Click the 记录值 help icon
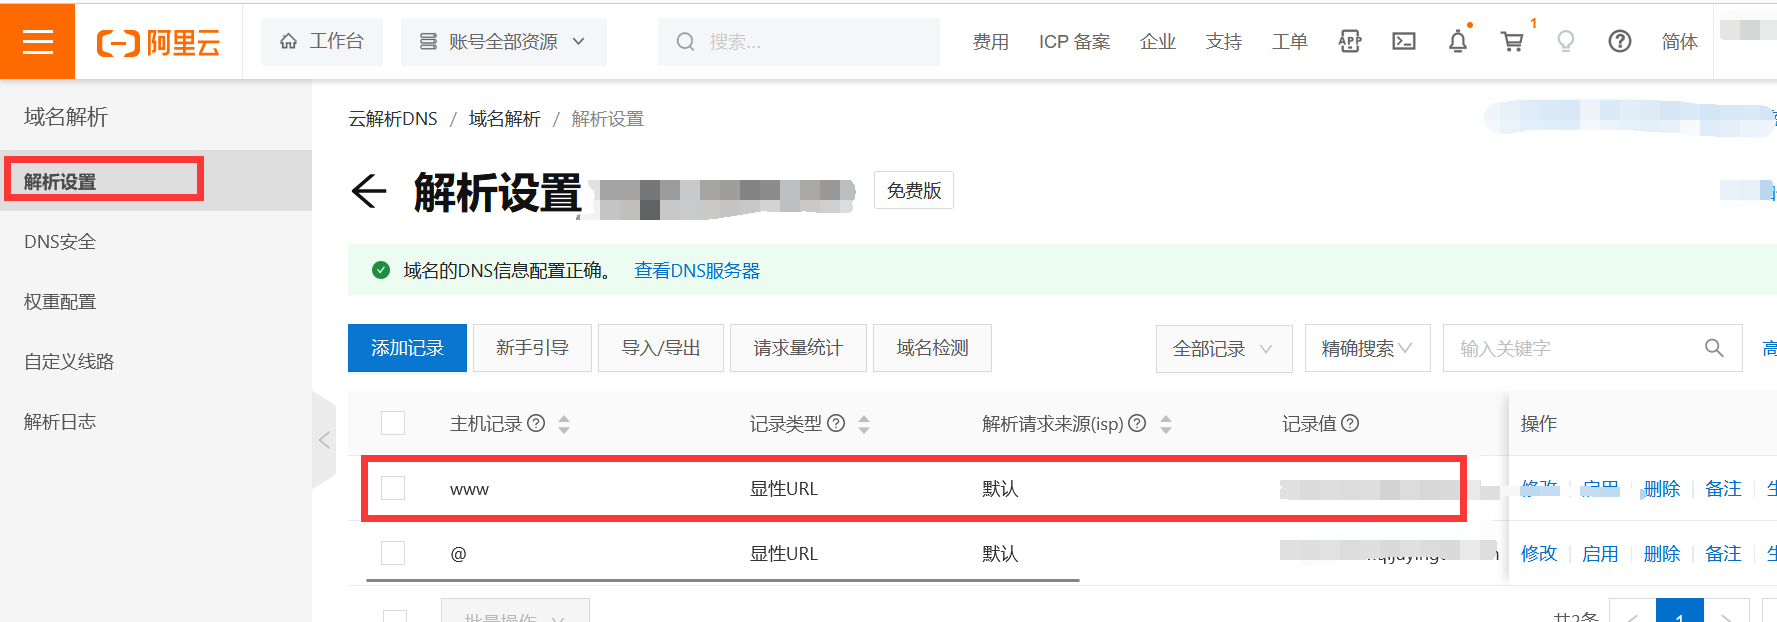The width and height of the screenshot is (1777, 622). click(x=1350, y=423)
